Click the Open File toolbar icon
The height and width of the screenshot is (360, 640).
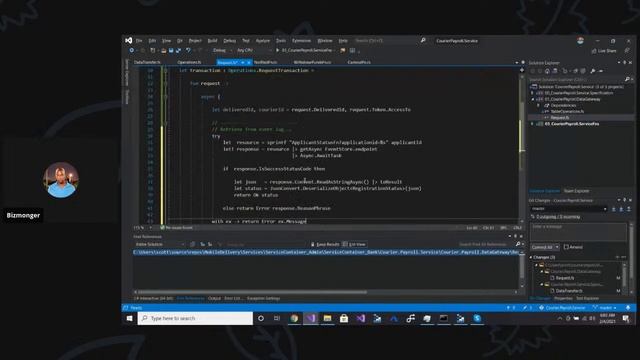point(163,50)
